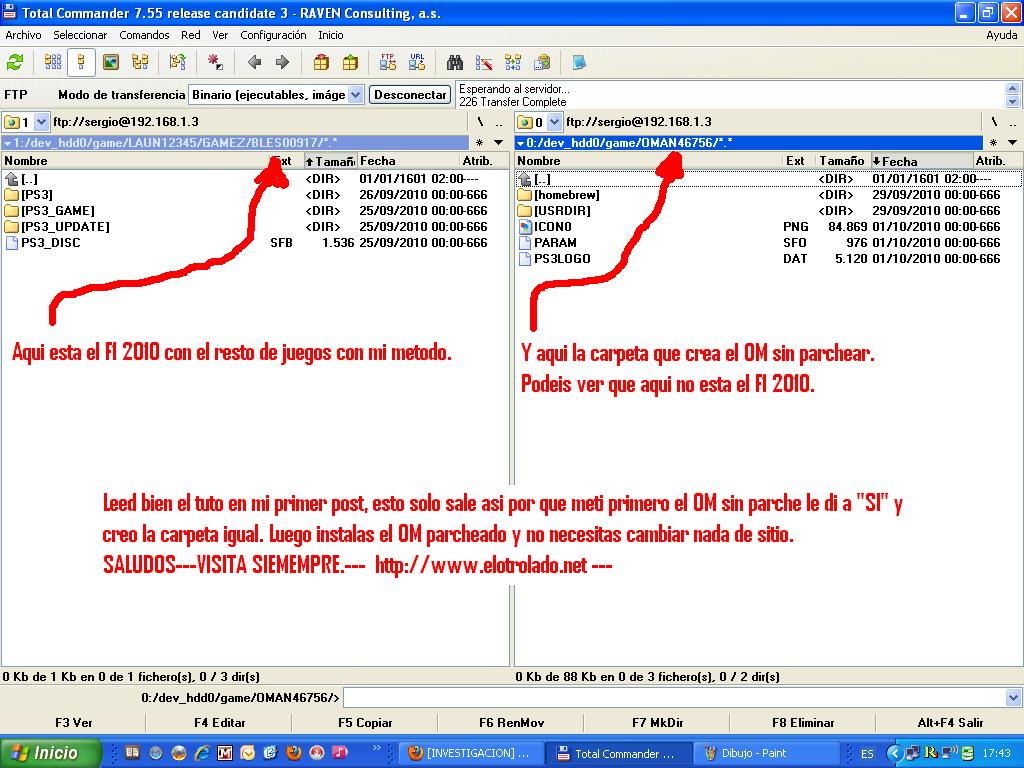Image resolution: width=1024 pixels, height=768 pixels.
Task: Open left panel directory history arrow
Action: coord(498,143)
